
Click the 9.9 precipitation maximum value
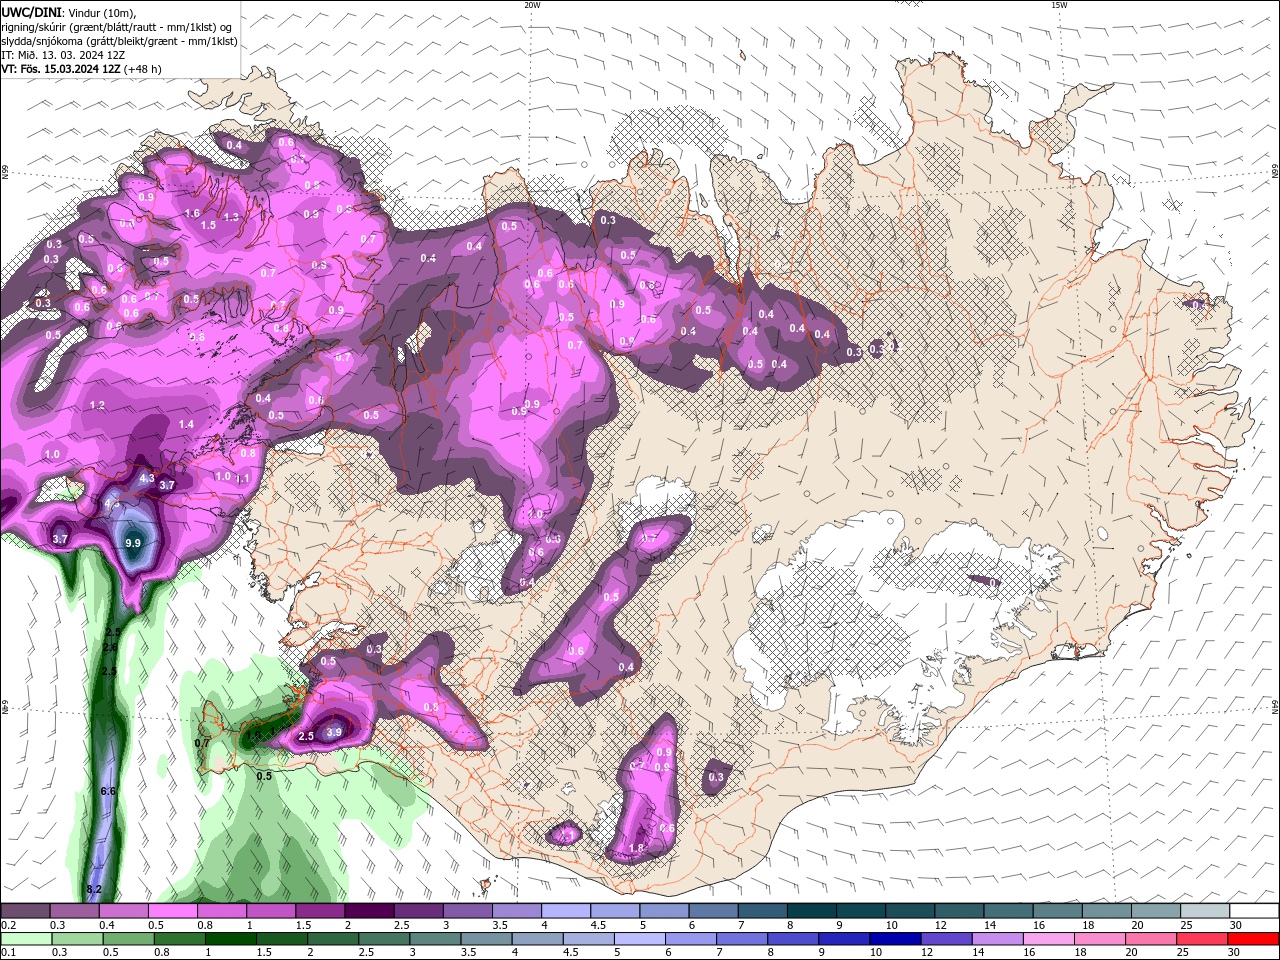point(133,543)
